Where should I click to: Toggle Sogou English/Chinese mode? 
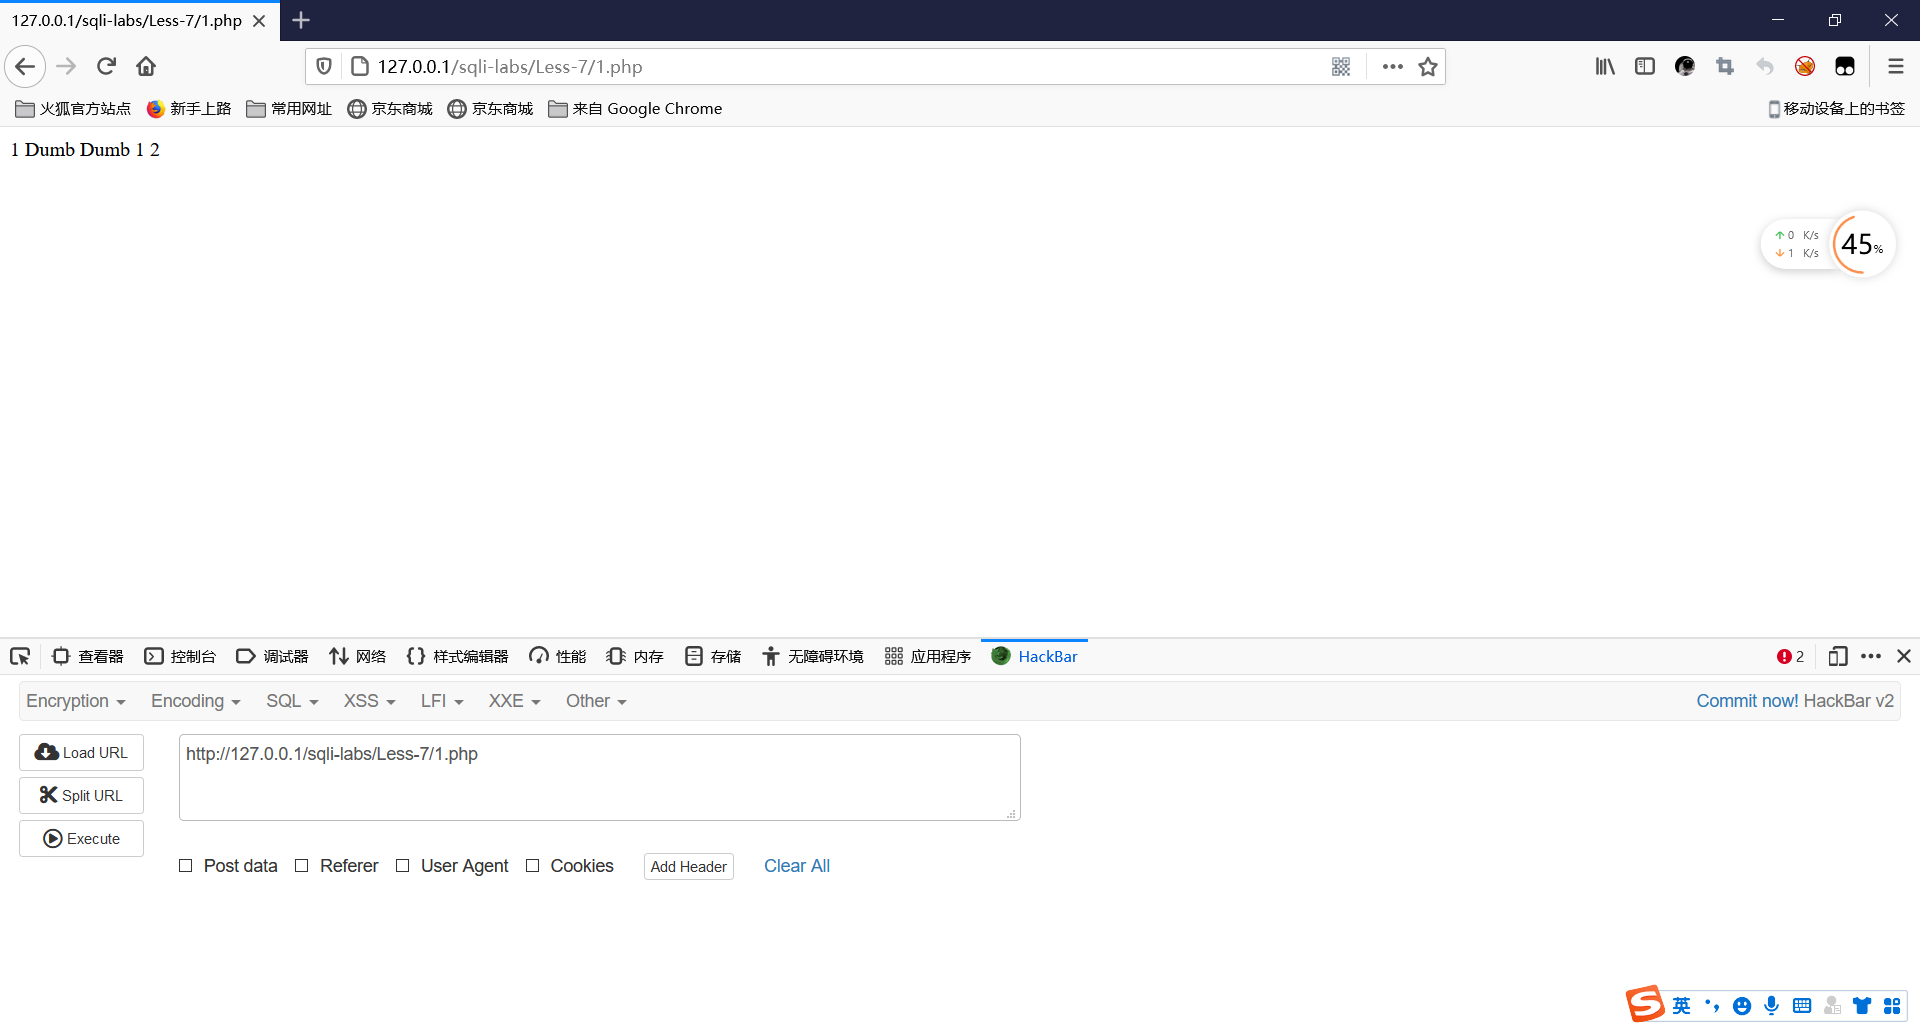(1682, 1006)
